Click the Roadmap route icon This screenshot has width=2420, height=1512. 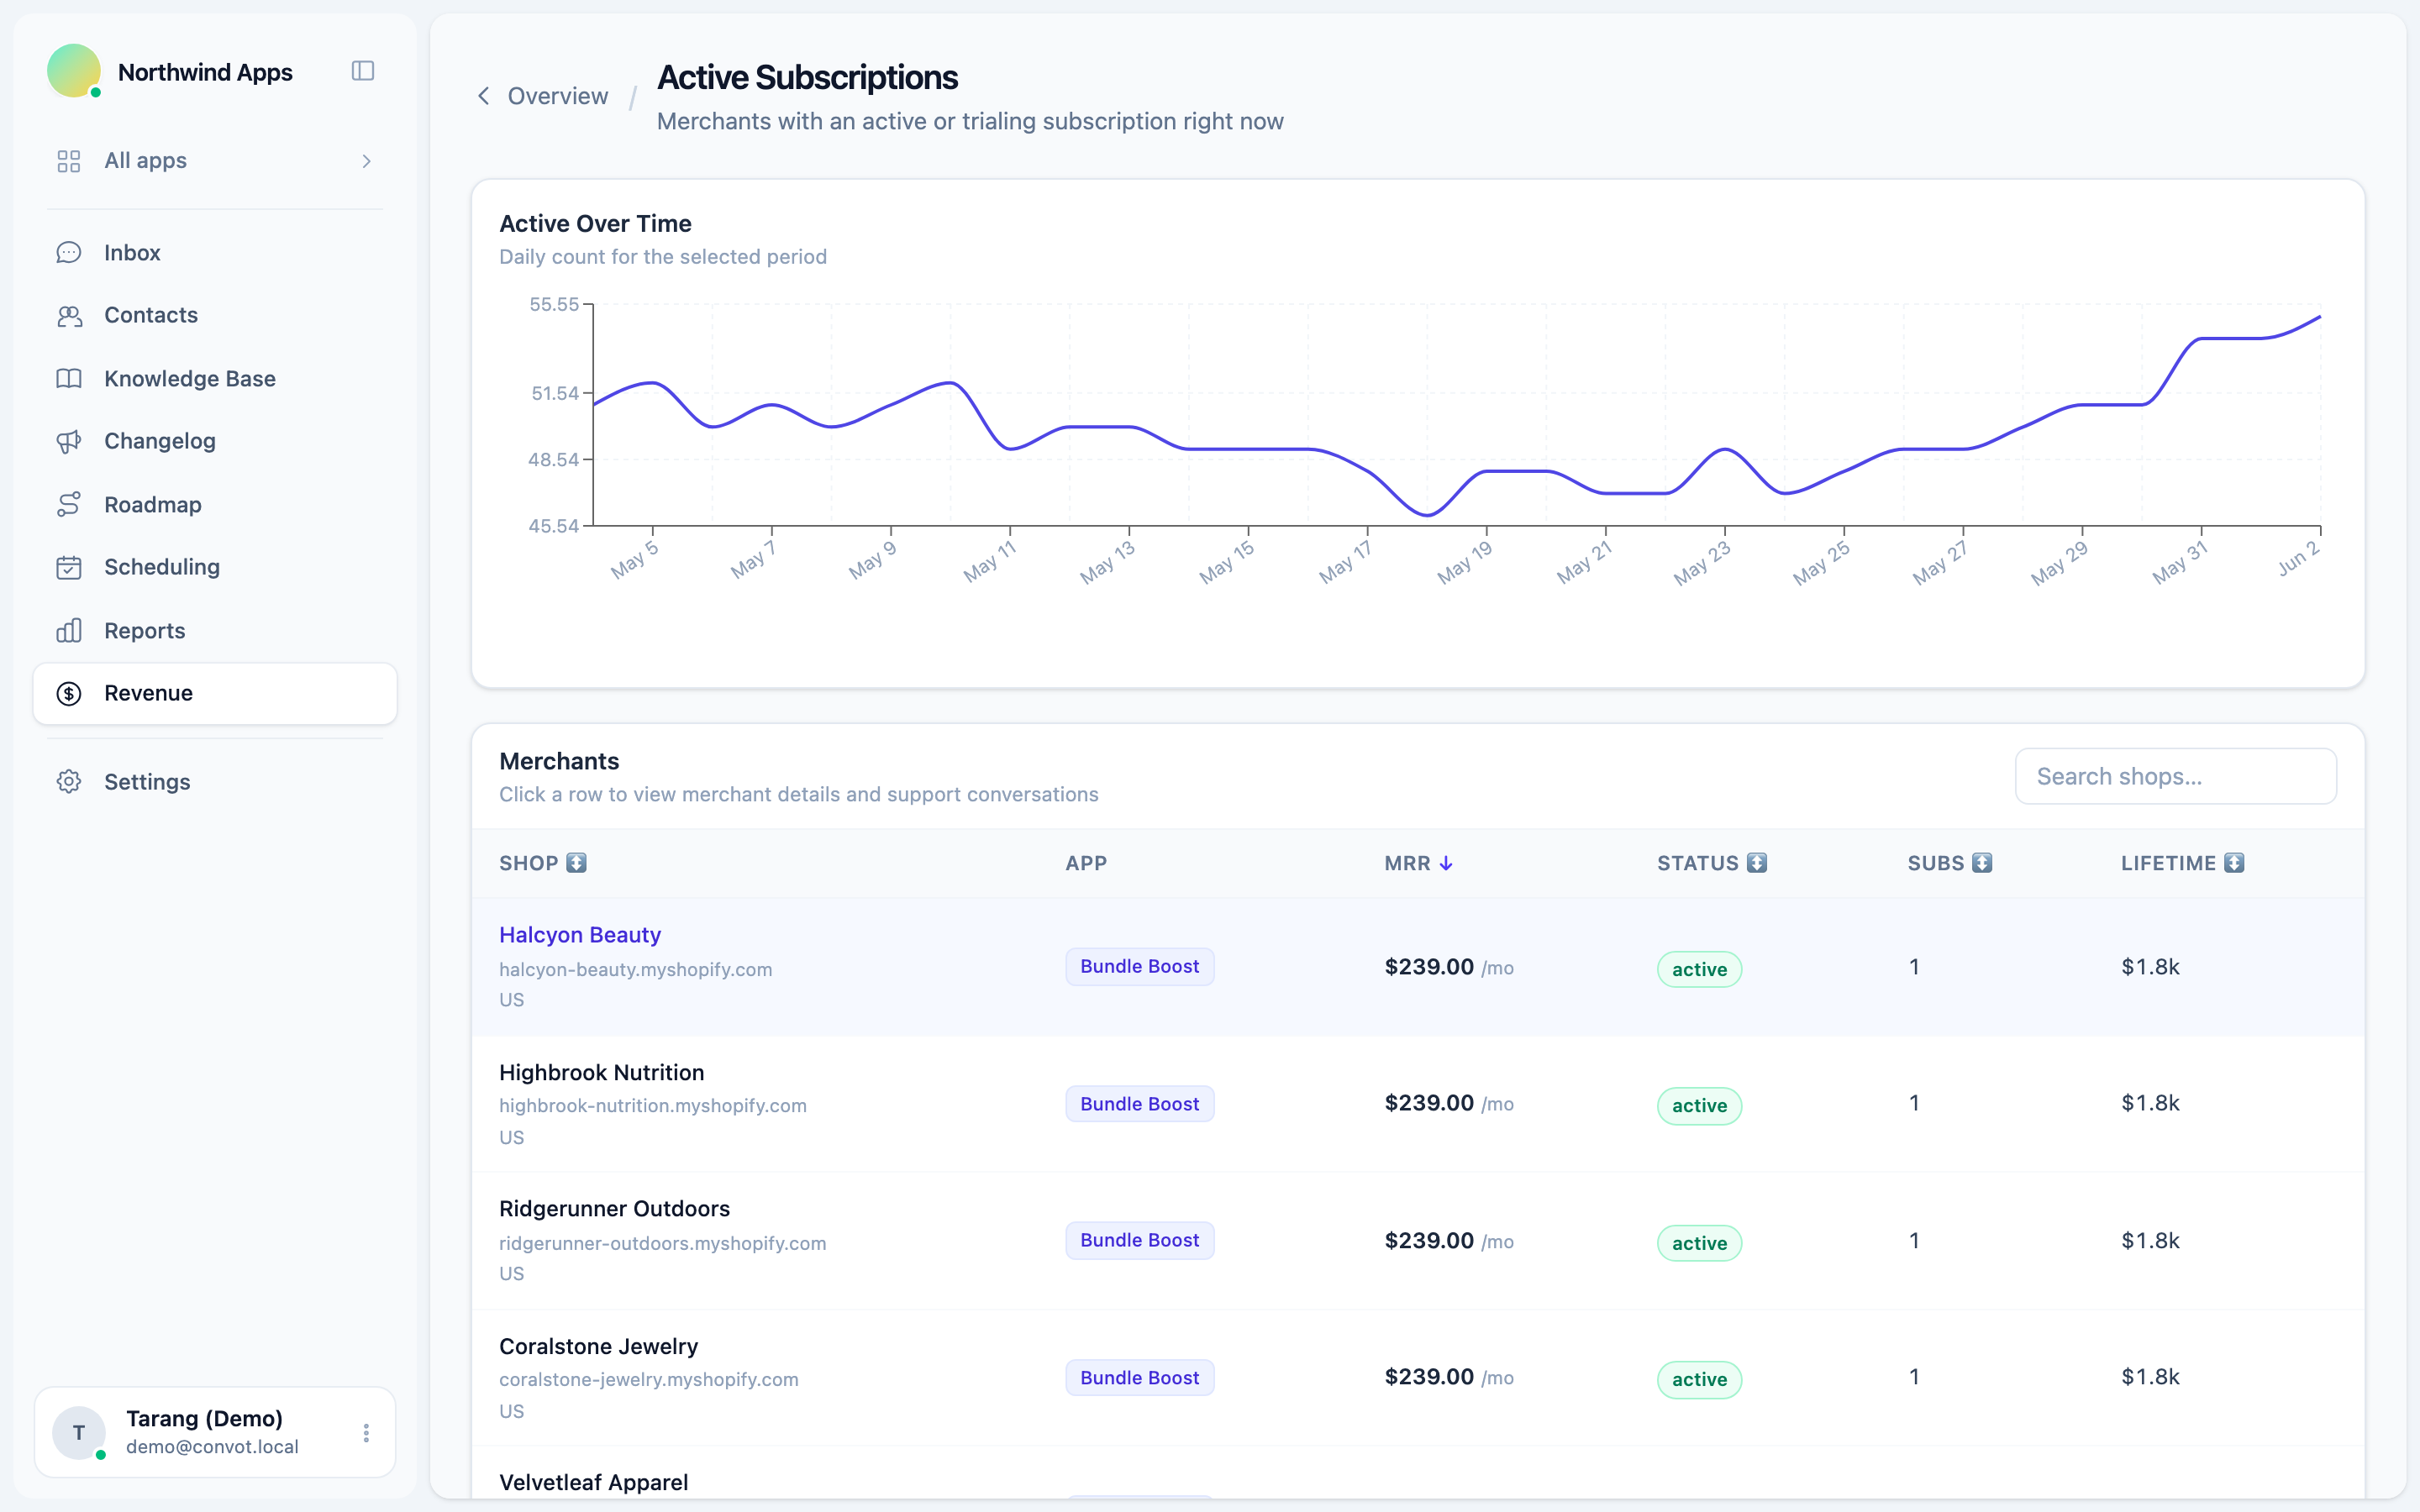pyautogui.click(x=69, y=505)
